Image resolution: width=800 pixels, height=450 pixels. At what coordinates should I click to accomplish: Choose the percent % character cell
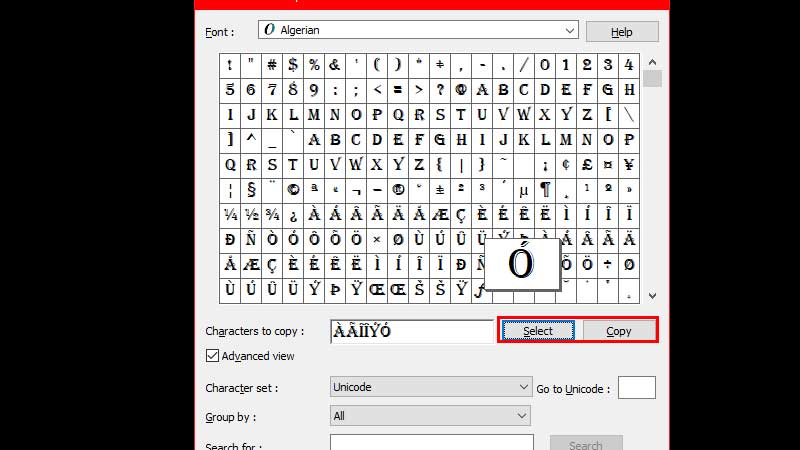(314, 65)
